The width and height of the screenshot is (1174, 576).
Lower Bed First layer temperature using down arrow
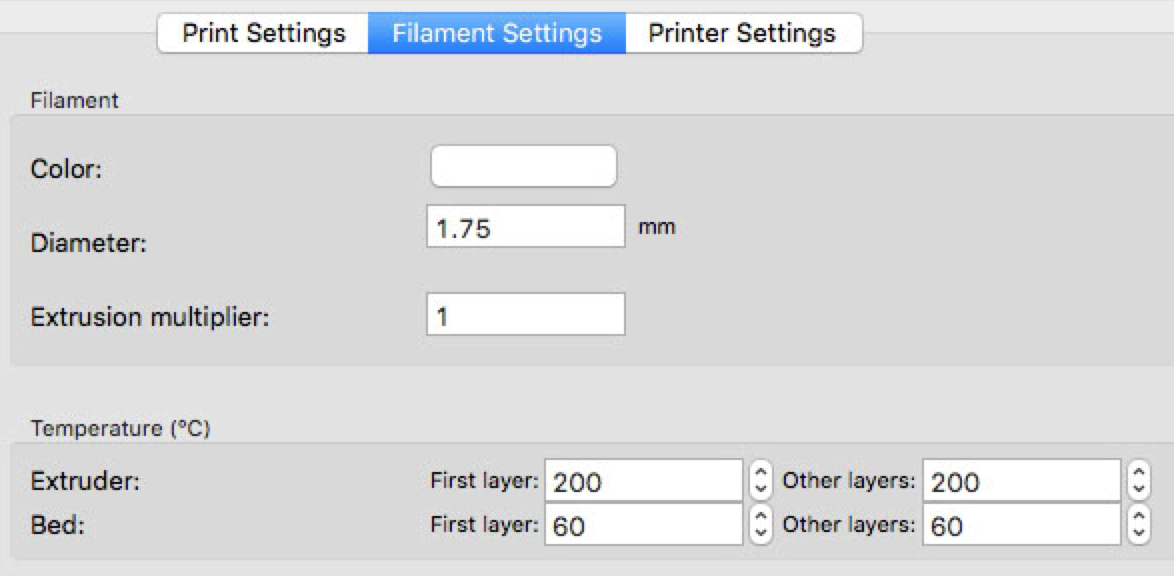(760, 533)
